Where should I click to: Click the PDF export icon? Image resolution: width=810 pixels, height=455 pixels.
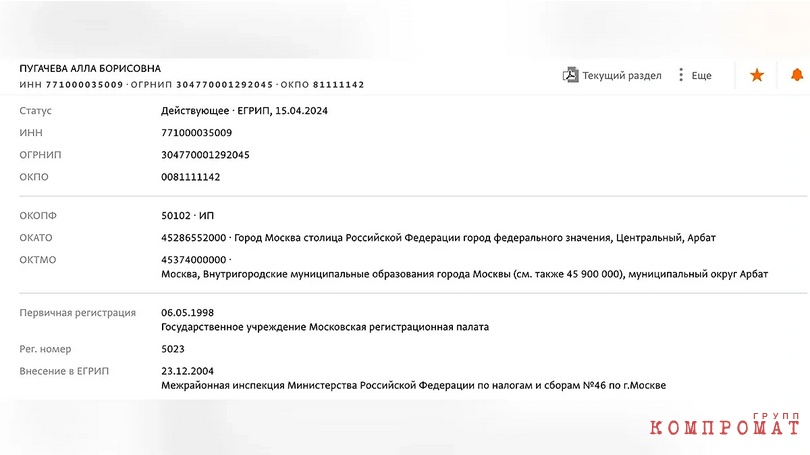pyautogui.click(x=570, y=75)
